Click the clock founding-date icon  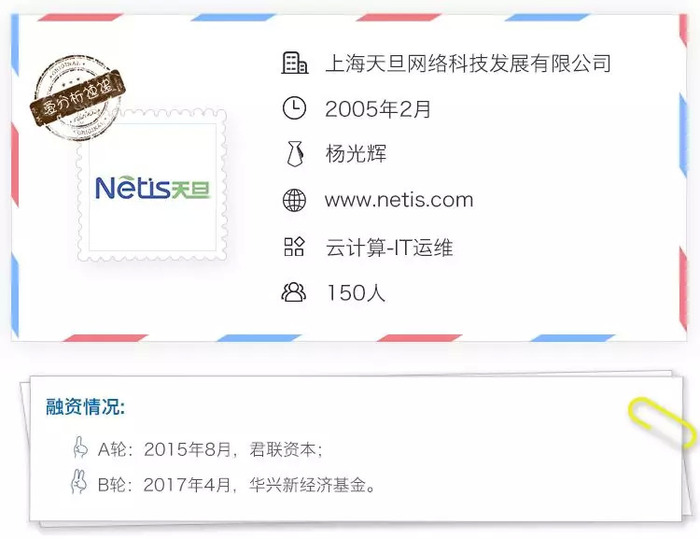[x=294, y=108]
